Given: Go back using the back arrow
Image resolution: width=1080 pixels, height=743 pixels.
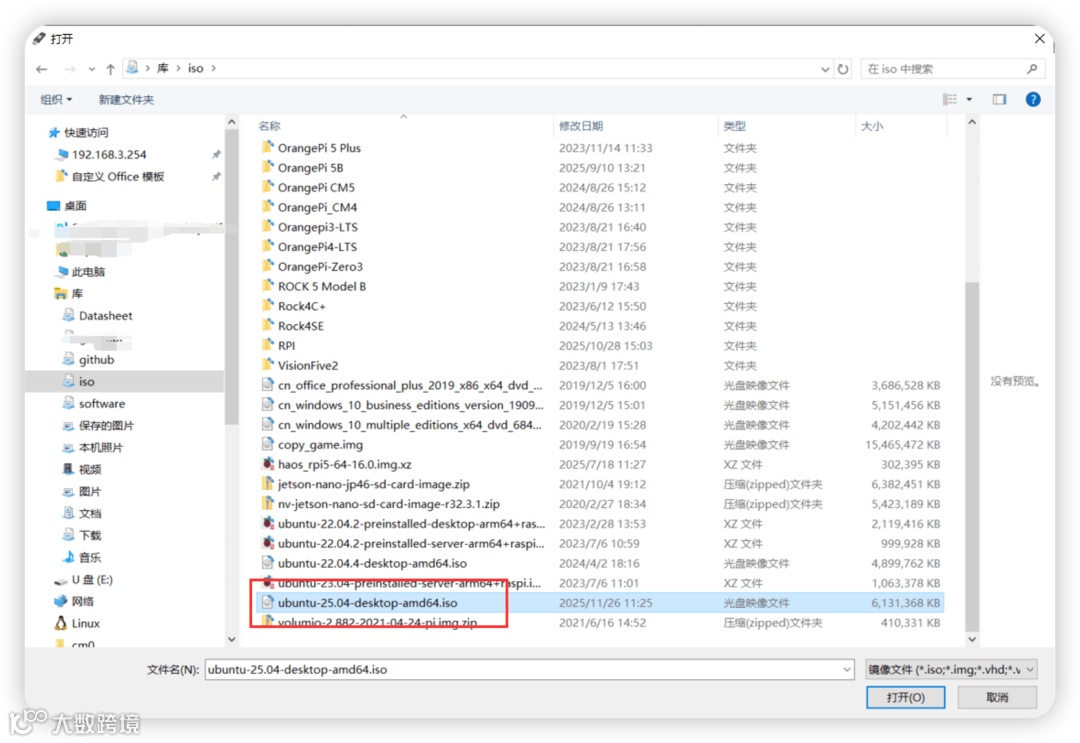Looking at the screenshot, I should click(x=42, y=69).
